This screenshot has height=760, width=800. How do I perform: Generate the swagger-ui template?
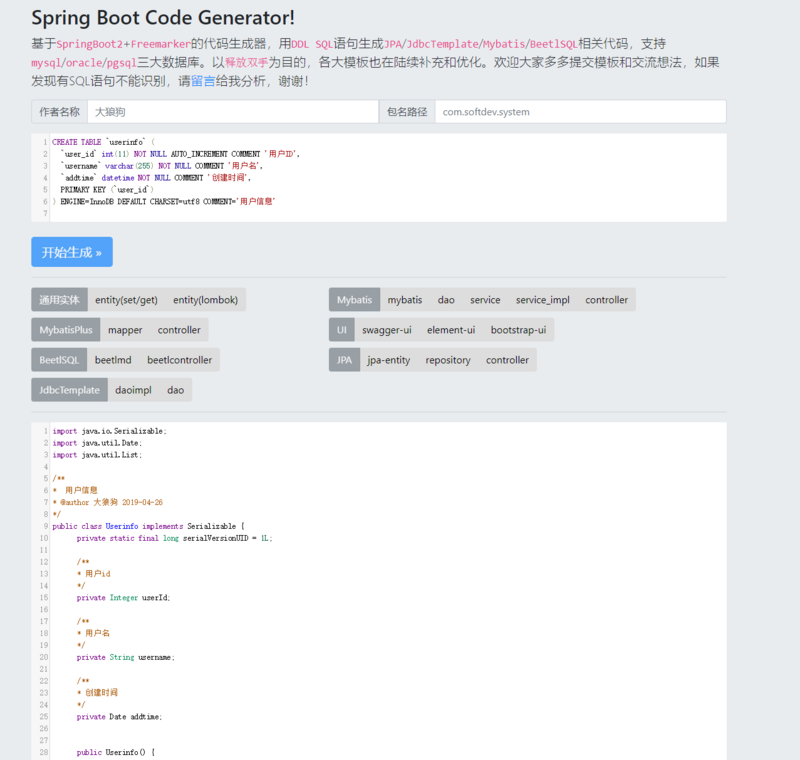pyautogui.click(x=387, y=330)
